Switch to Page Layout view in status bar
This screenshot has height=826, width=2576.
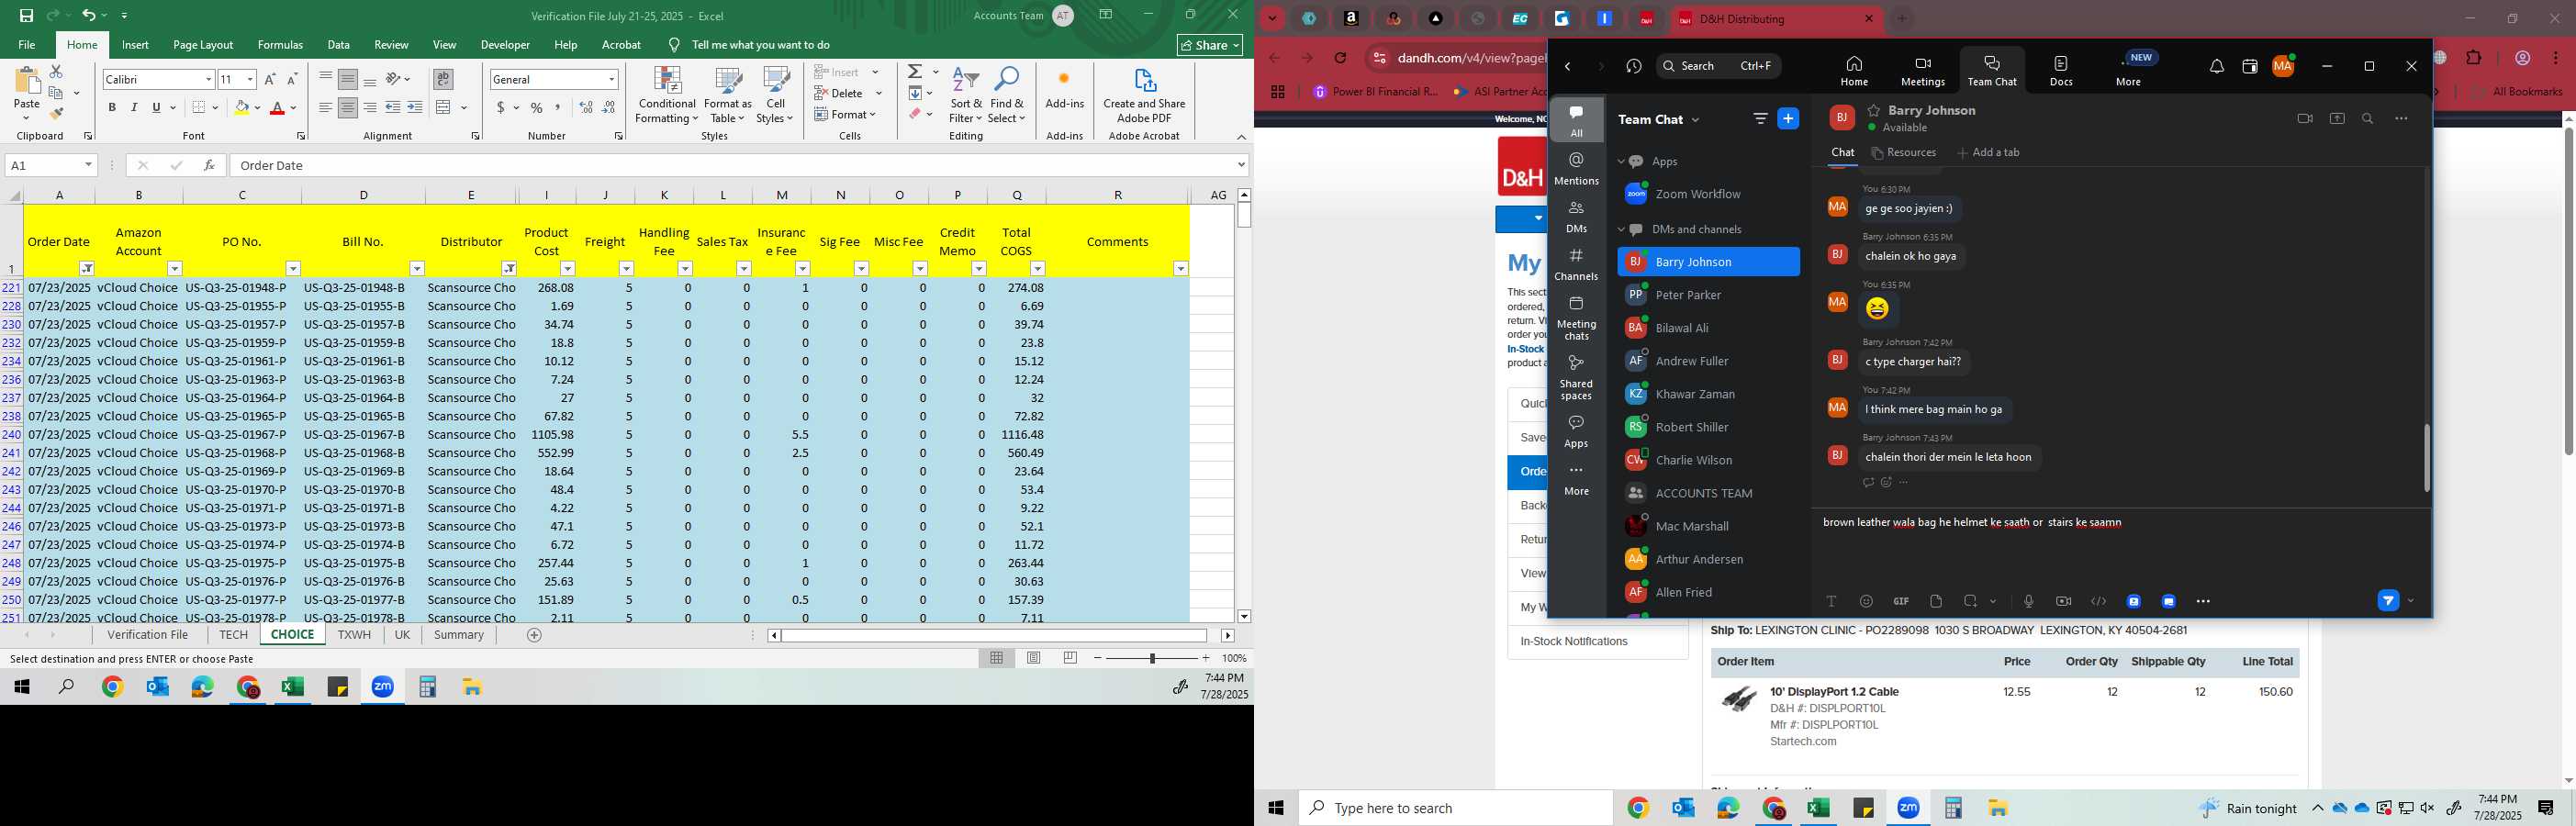coord(1034,658)
